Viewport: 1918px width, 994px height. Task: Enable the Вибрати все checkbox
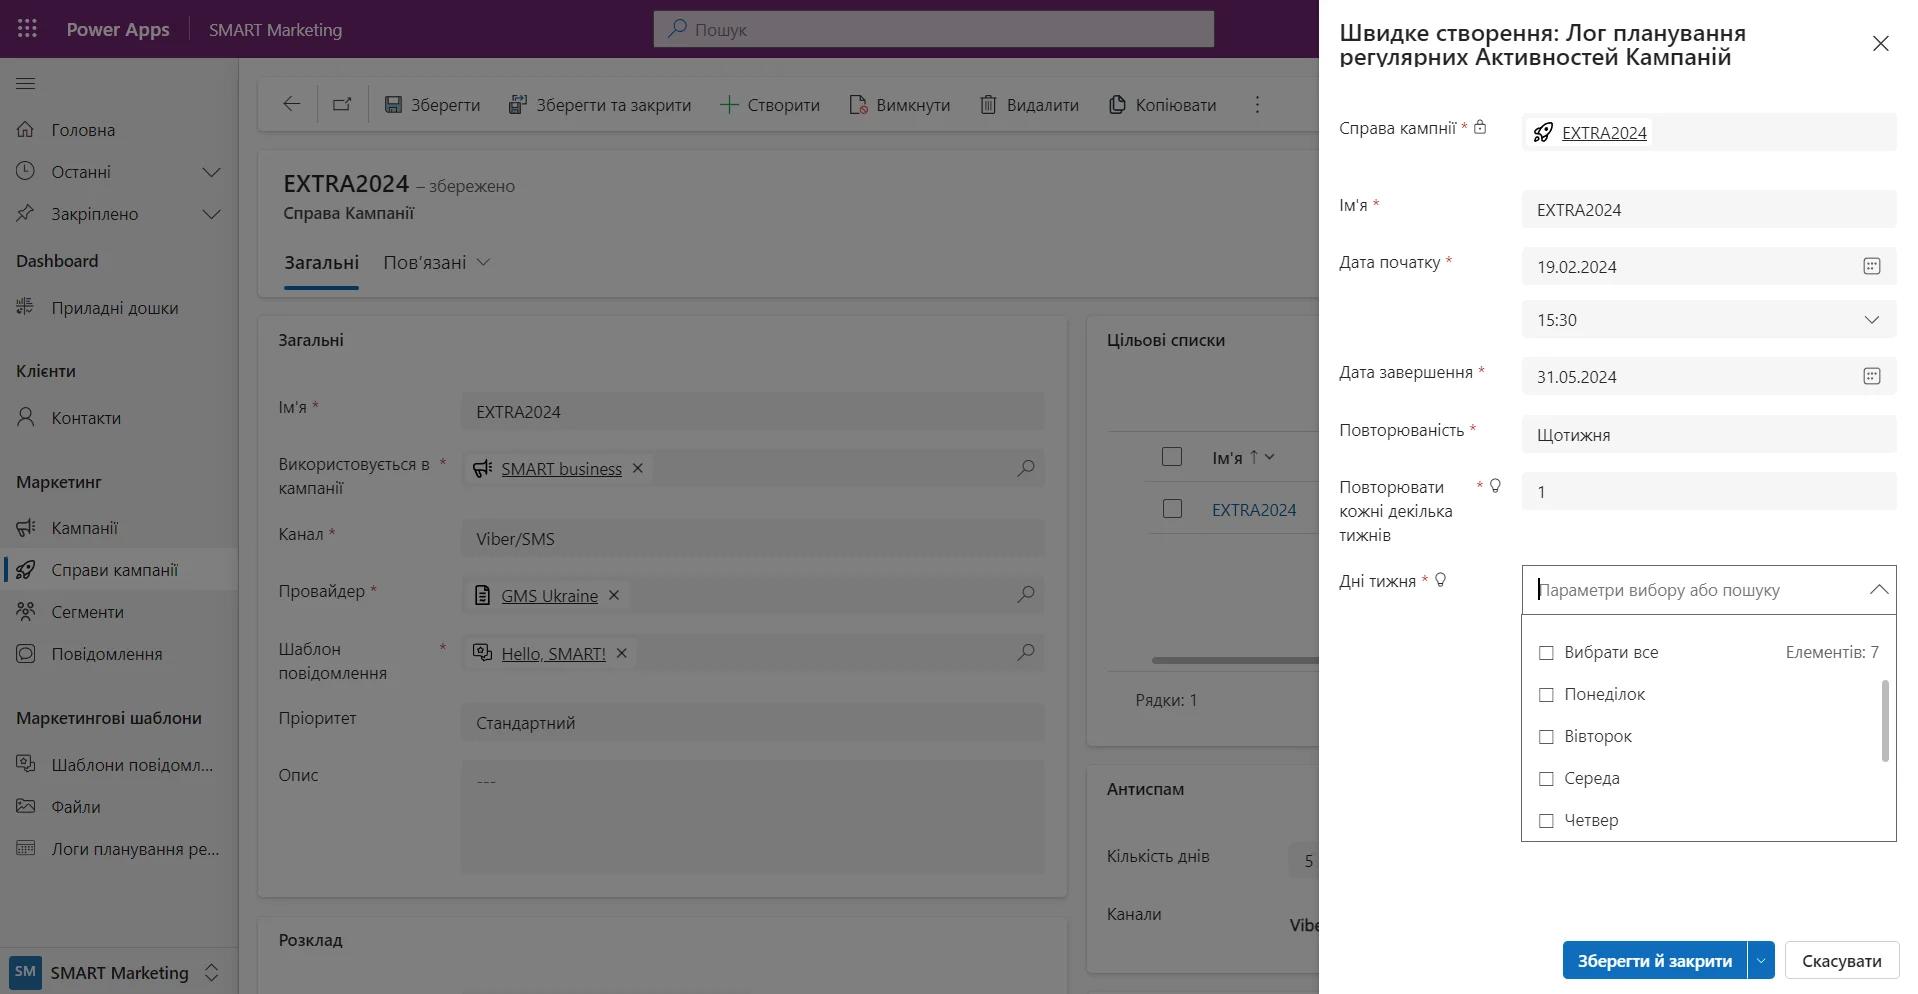[x=1546, y=652]
